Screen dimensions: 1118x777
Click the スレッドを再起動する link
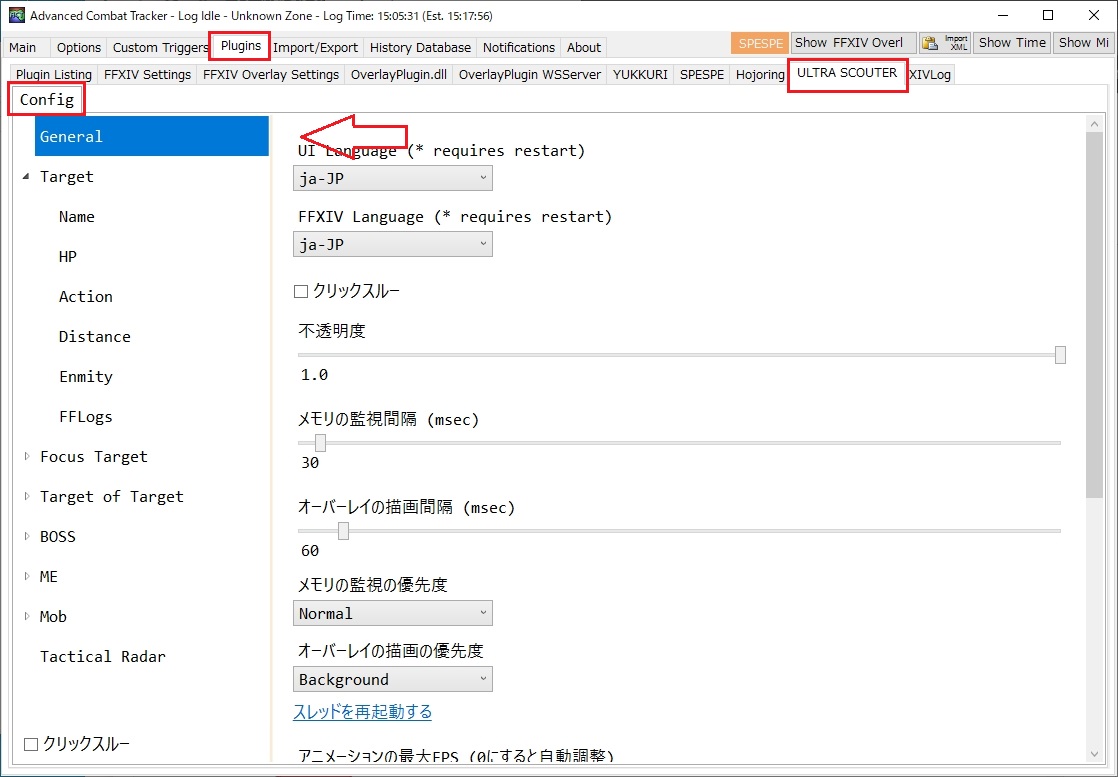click(362, 711)
